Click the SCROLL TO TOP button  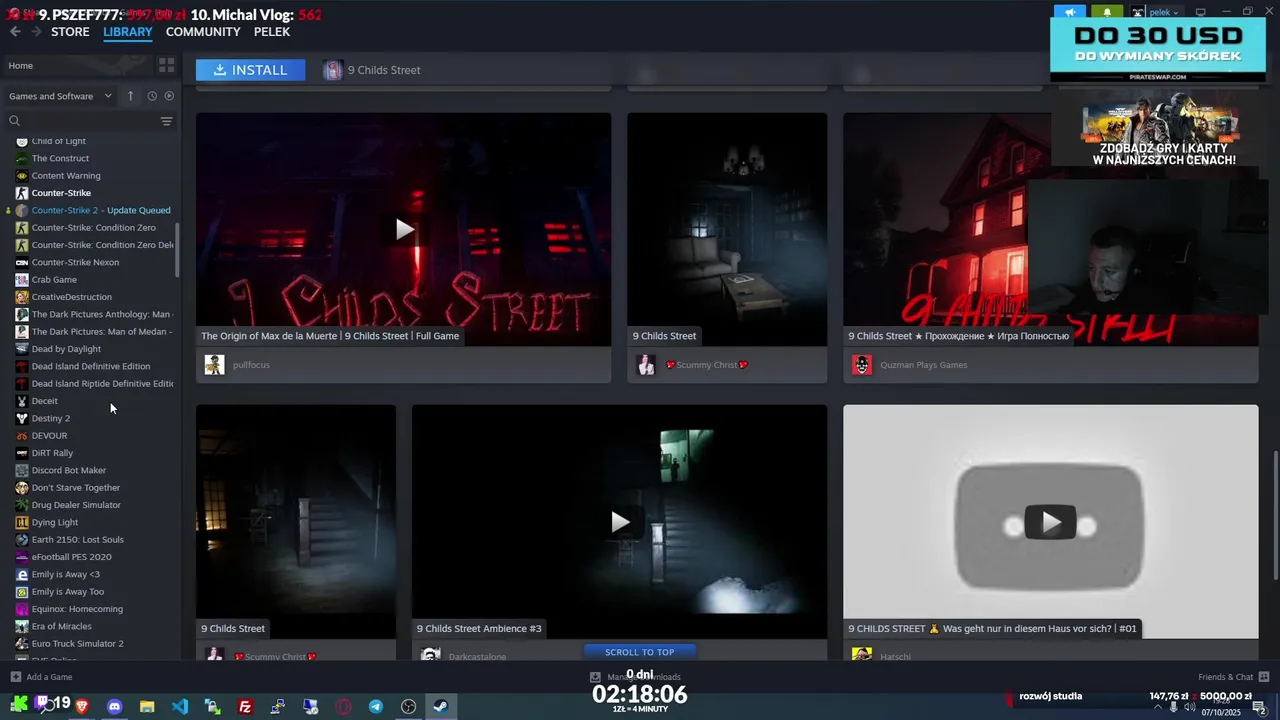tap(640, 652)
